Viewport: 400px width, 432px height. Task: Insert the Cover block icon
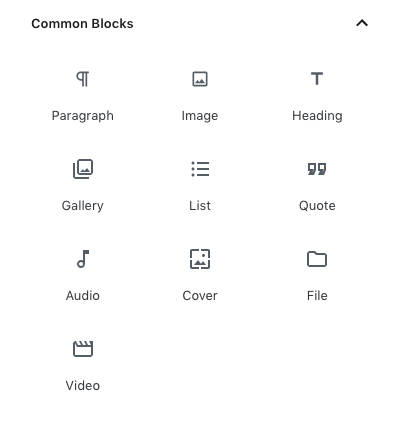(x=200, y=259)
